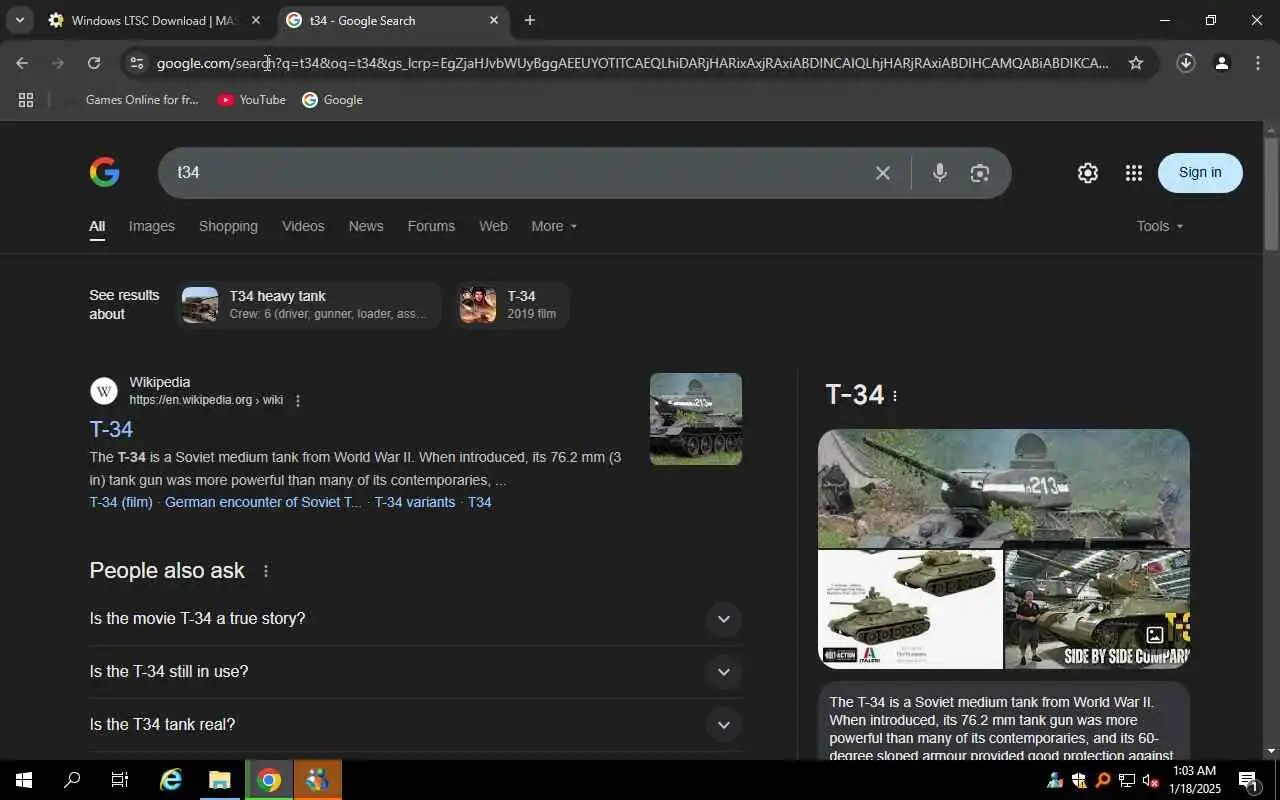Close the Windows LTSC Download tab
The height and width of the screenshot is (800, 1280).
(x=256, y=20)
